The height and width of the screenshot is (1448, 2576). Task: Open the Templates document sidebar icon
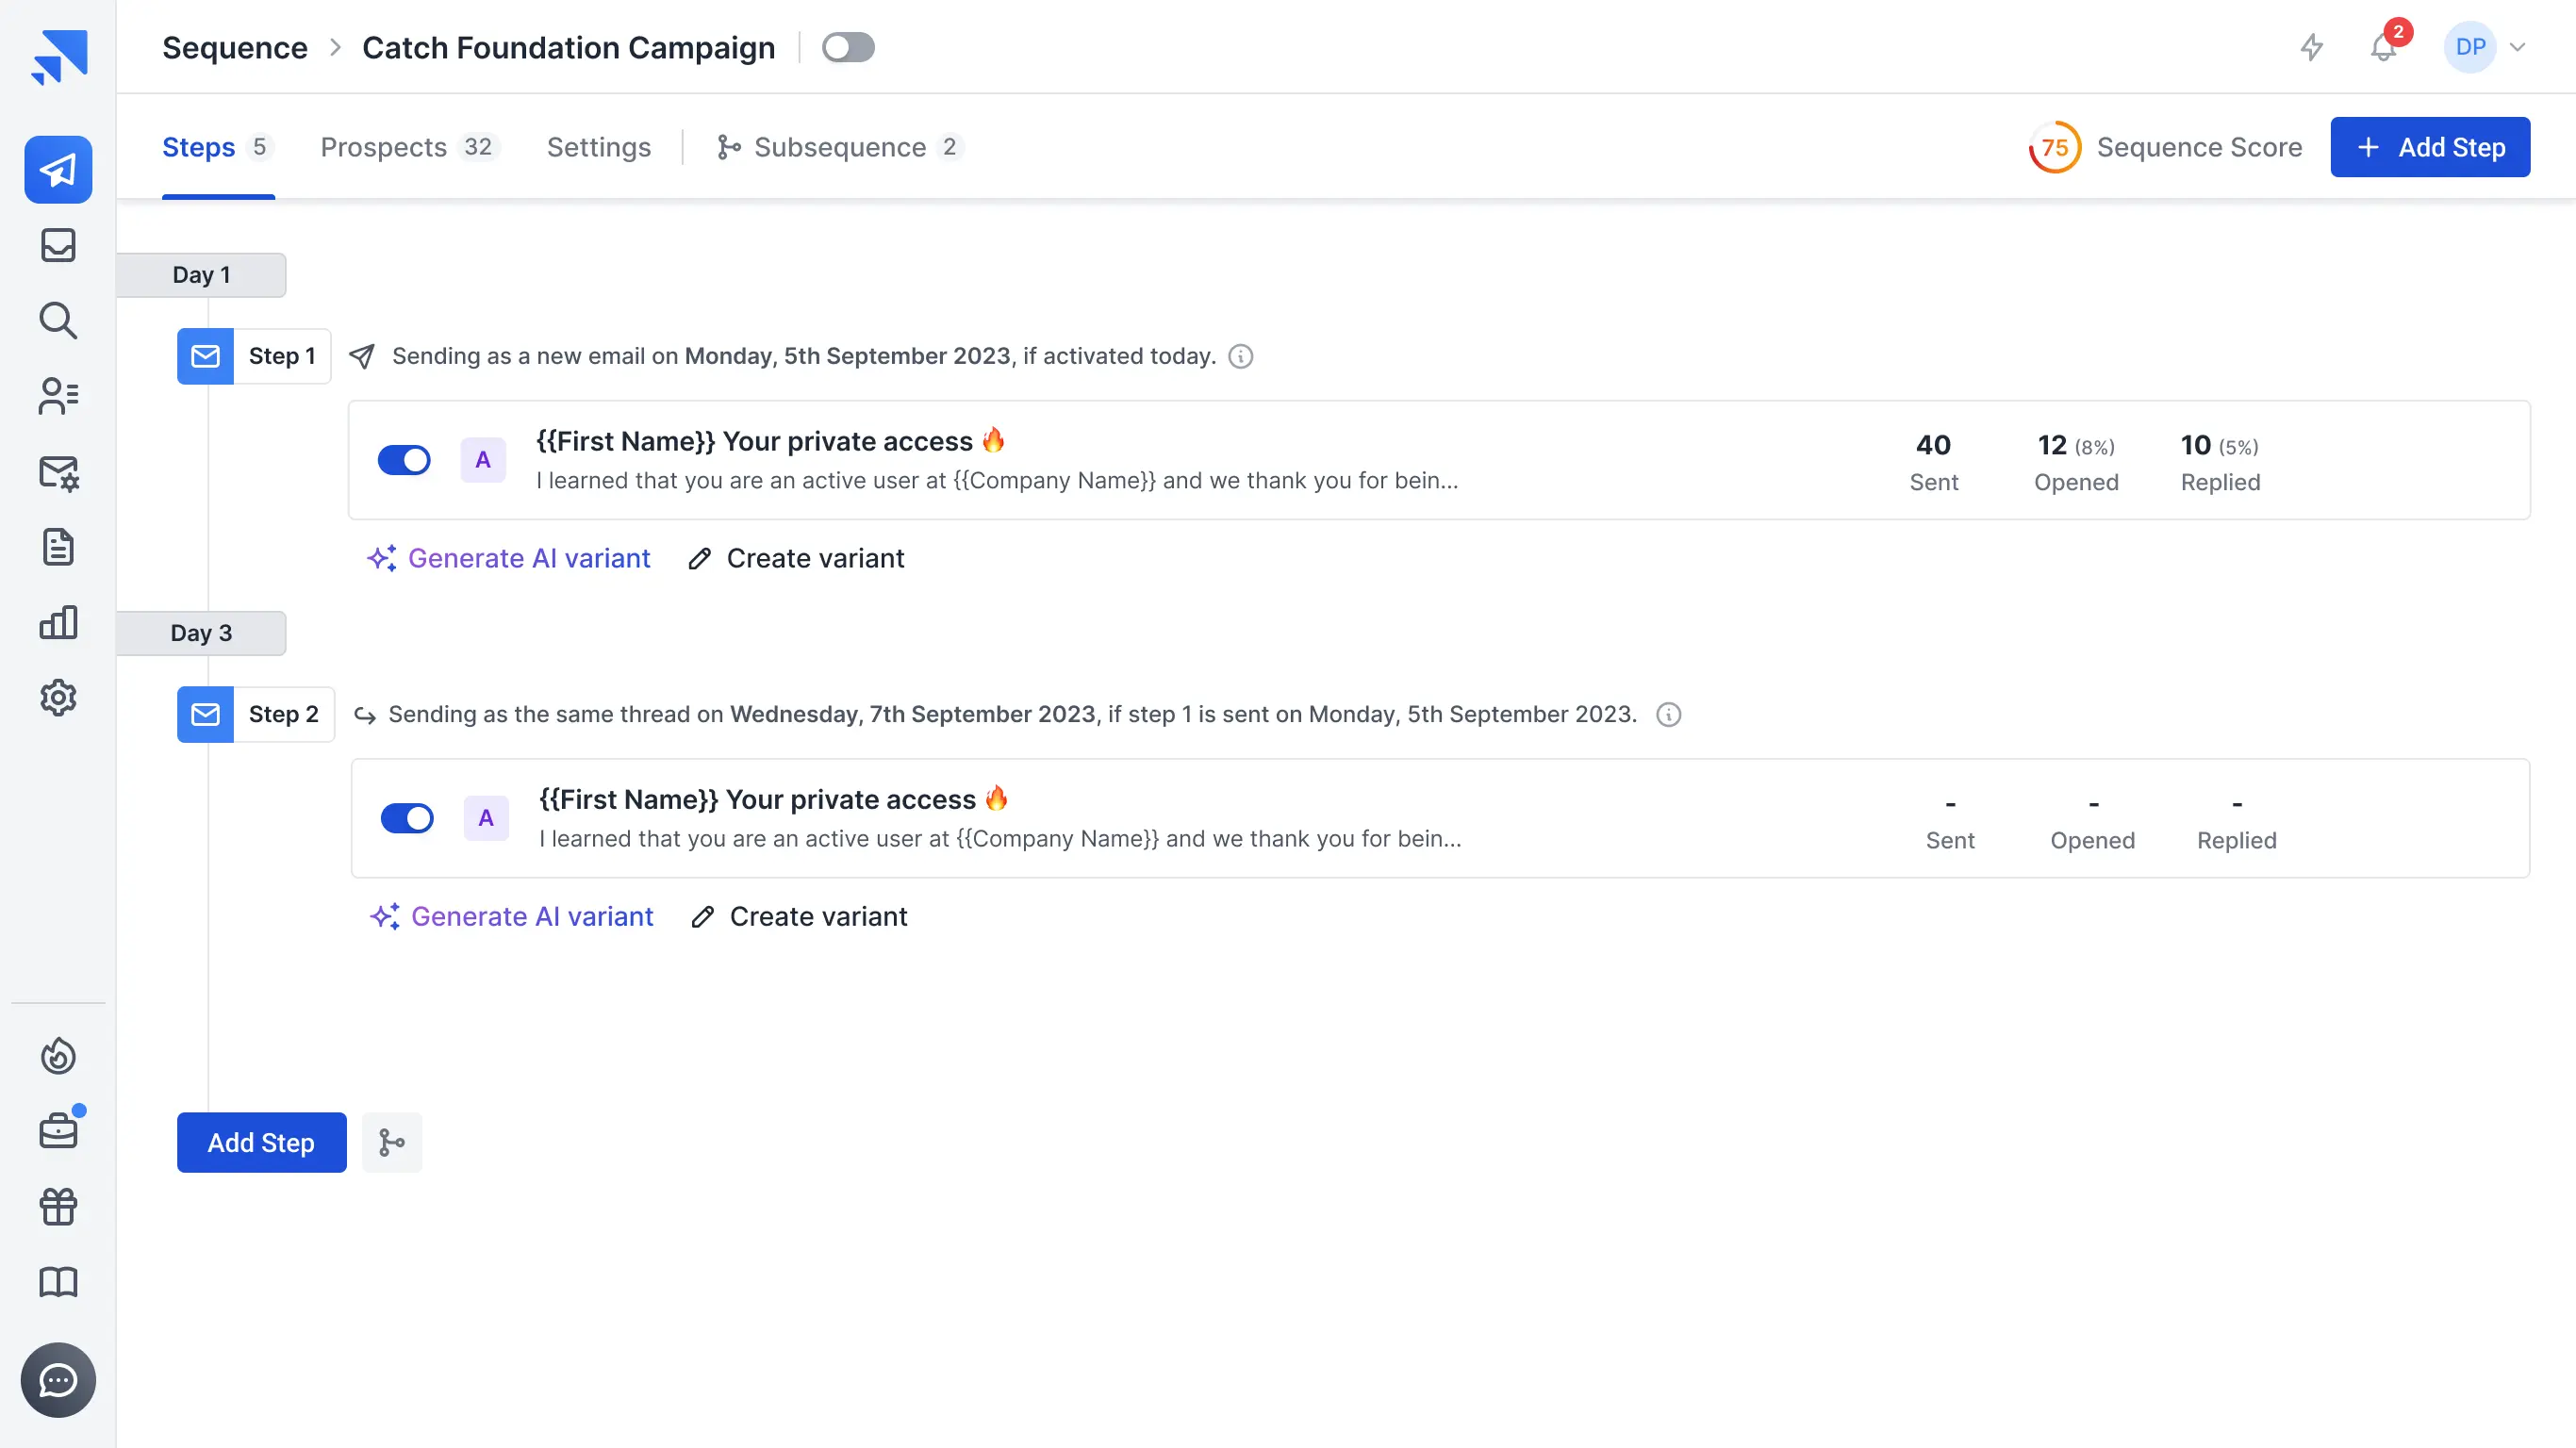(x=58, y=547)
